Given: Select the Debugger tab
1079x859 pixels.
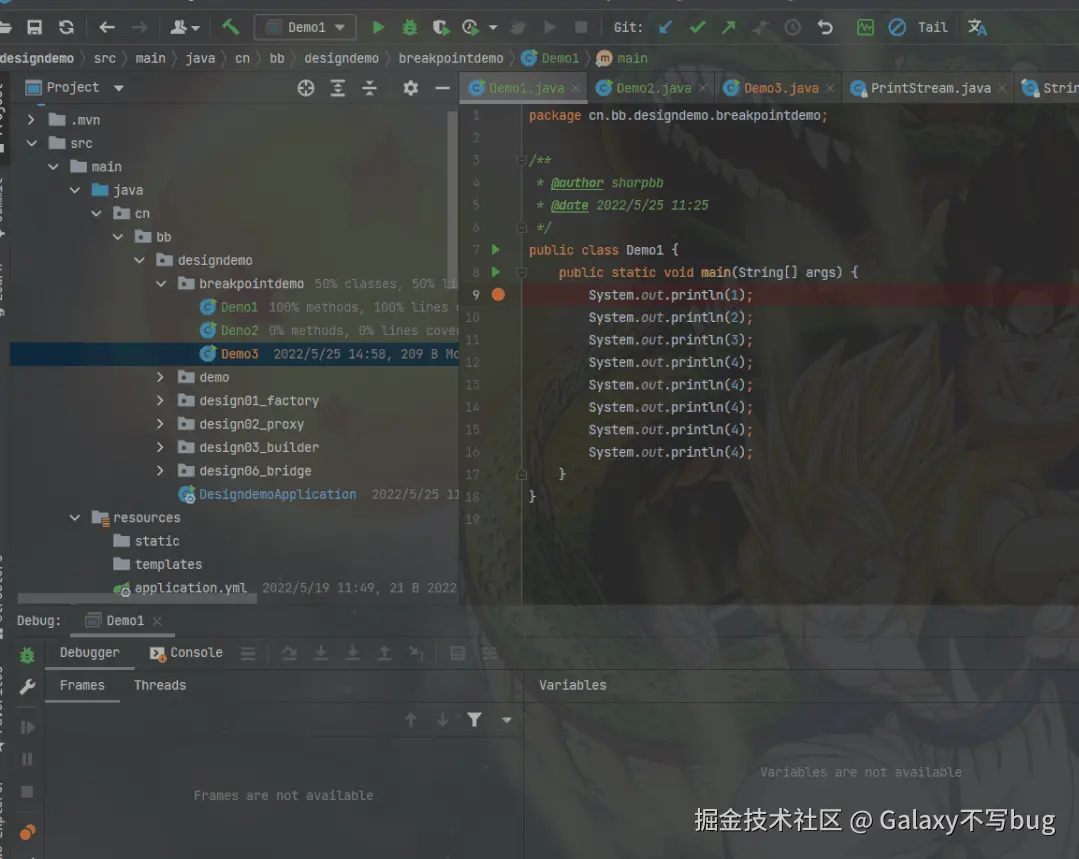Looking at the screenshot, I should [x=89, y=653].
